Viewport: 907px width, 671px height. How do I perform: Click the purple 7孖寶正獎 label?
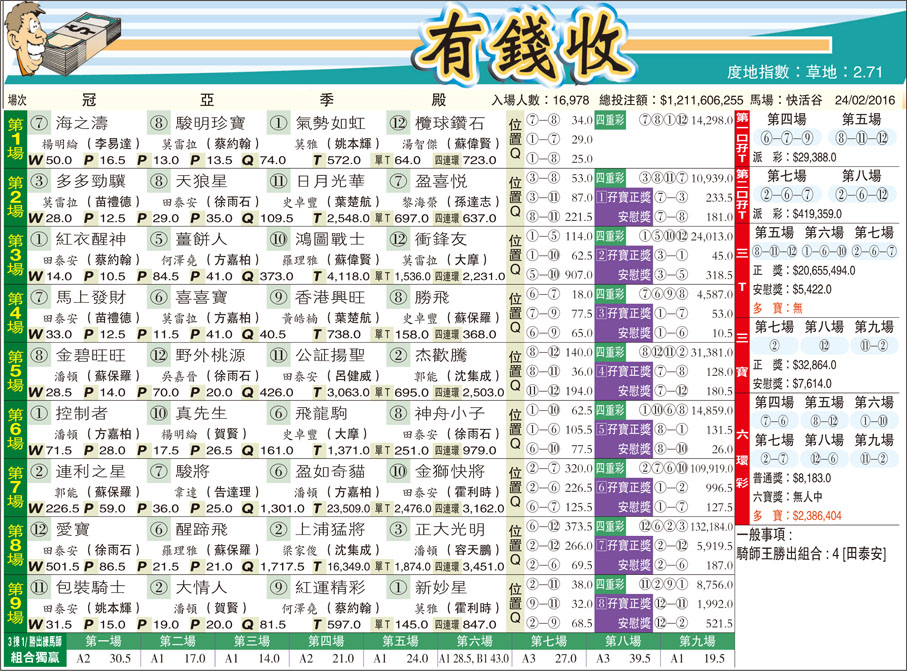coord(624,545)
